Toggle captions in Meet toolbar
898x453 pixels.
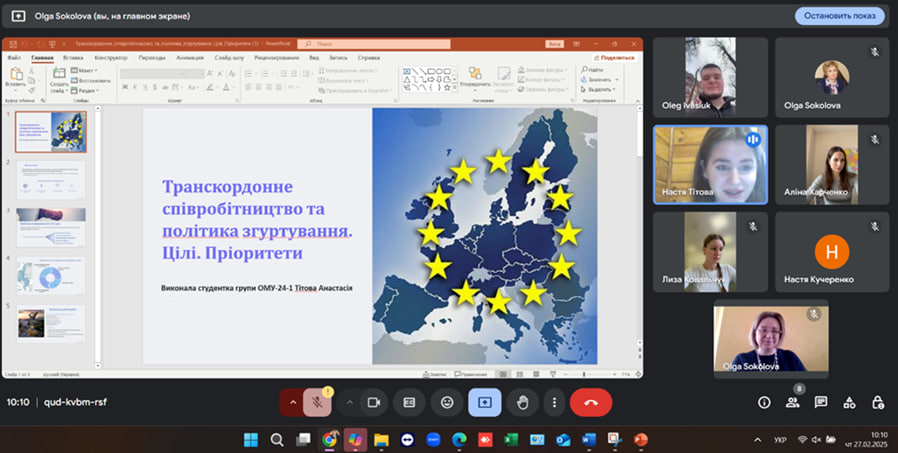pyautogui.click(x=409, y=403)
